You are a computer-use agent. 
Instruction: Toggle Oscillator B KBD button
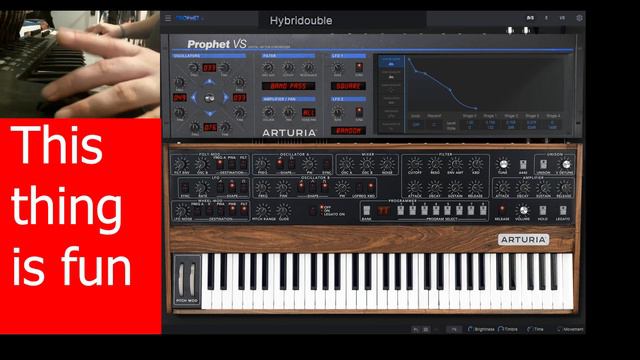[371, 187]
